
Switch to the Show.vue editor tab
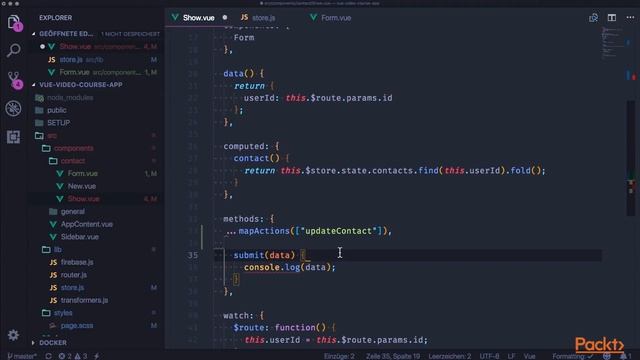(198, 18)
